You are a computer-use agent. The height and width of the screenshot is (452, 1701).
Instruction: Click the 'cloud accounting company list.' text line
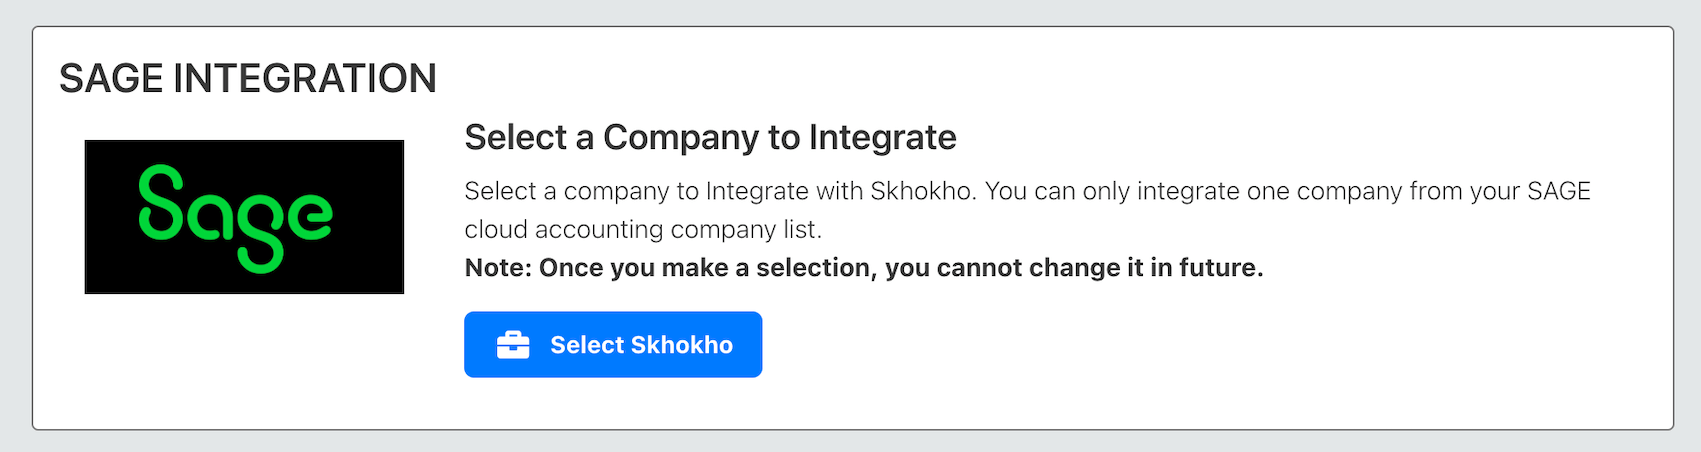[643, 230]
